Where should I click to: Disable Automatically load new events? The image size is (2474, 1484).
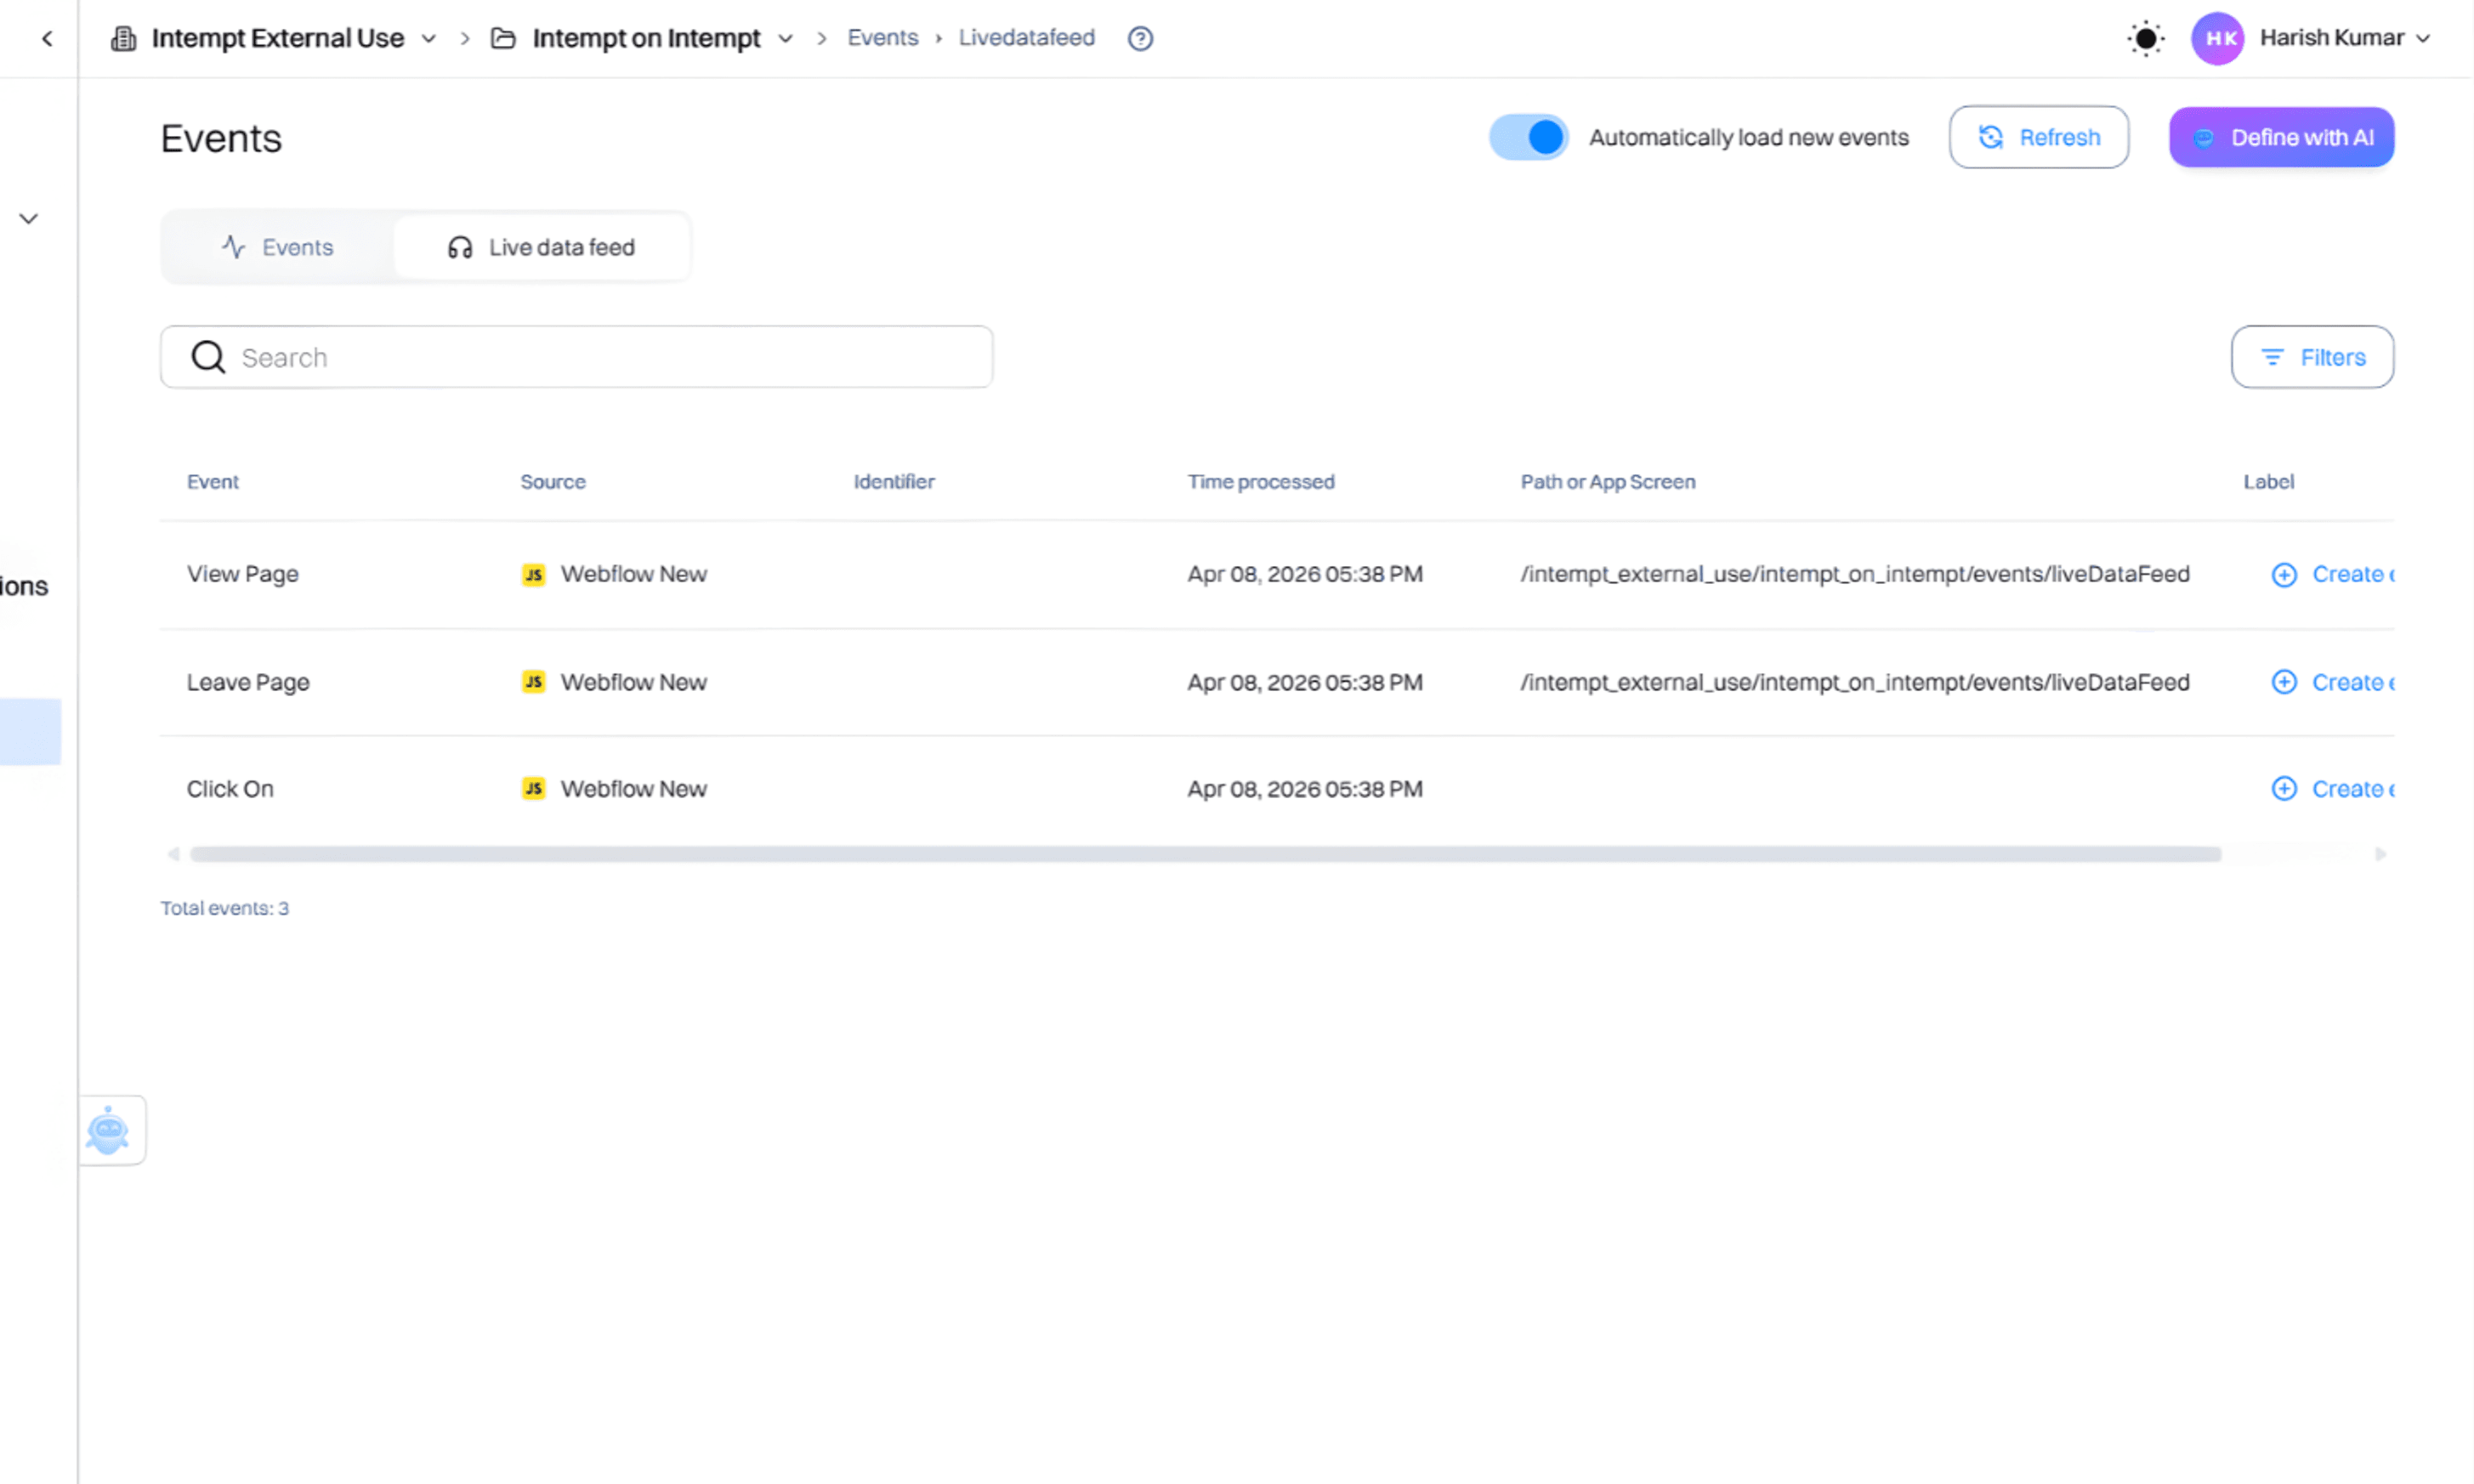[x=1528, y=137]
